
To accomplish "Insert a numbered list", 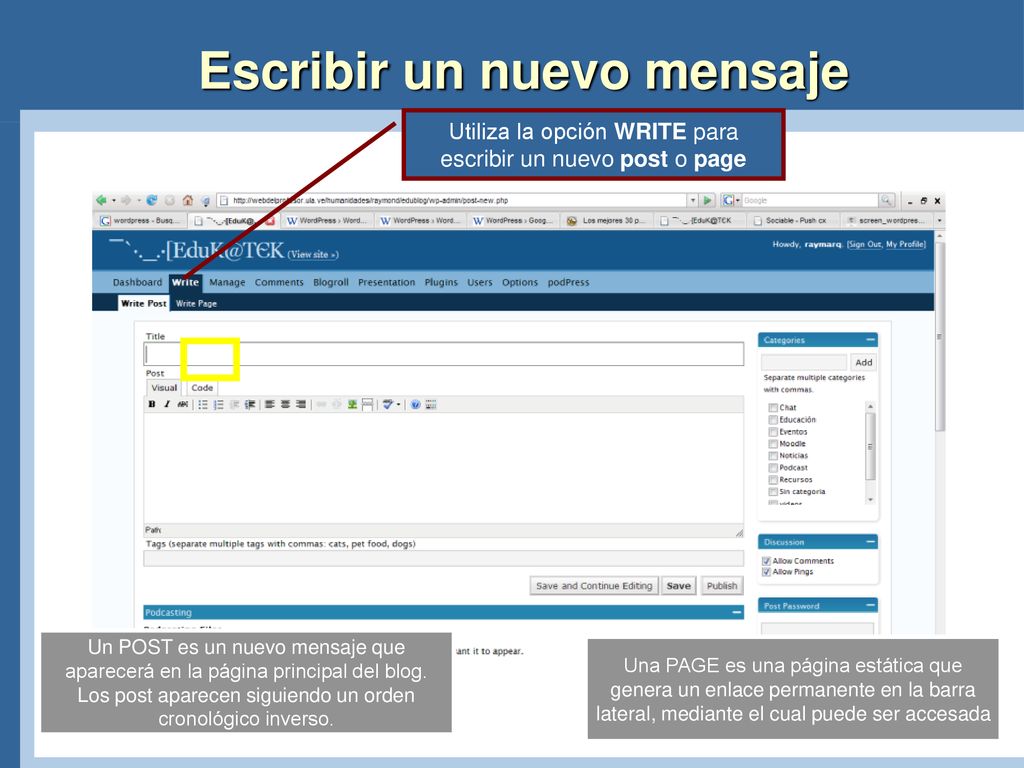I will [219, 404].
